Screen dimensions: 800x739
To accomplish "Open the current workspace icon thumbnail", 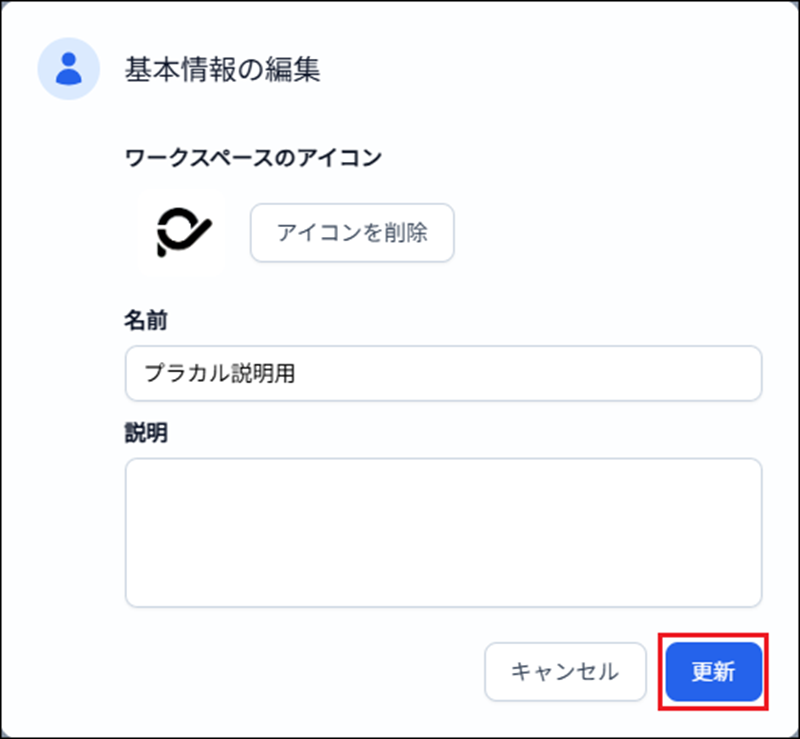I will pyautogui.click(x=184, y=233).
